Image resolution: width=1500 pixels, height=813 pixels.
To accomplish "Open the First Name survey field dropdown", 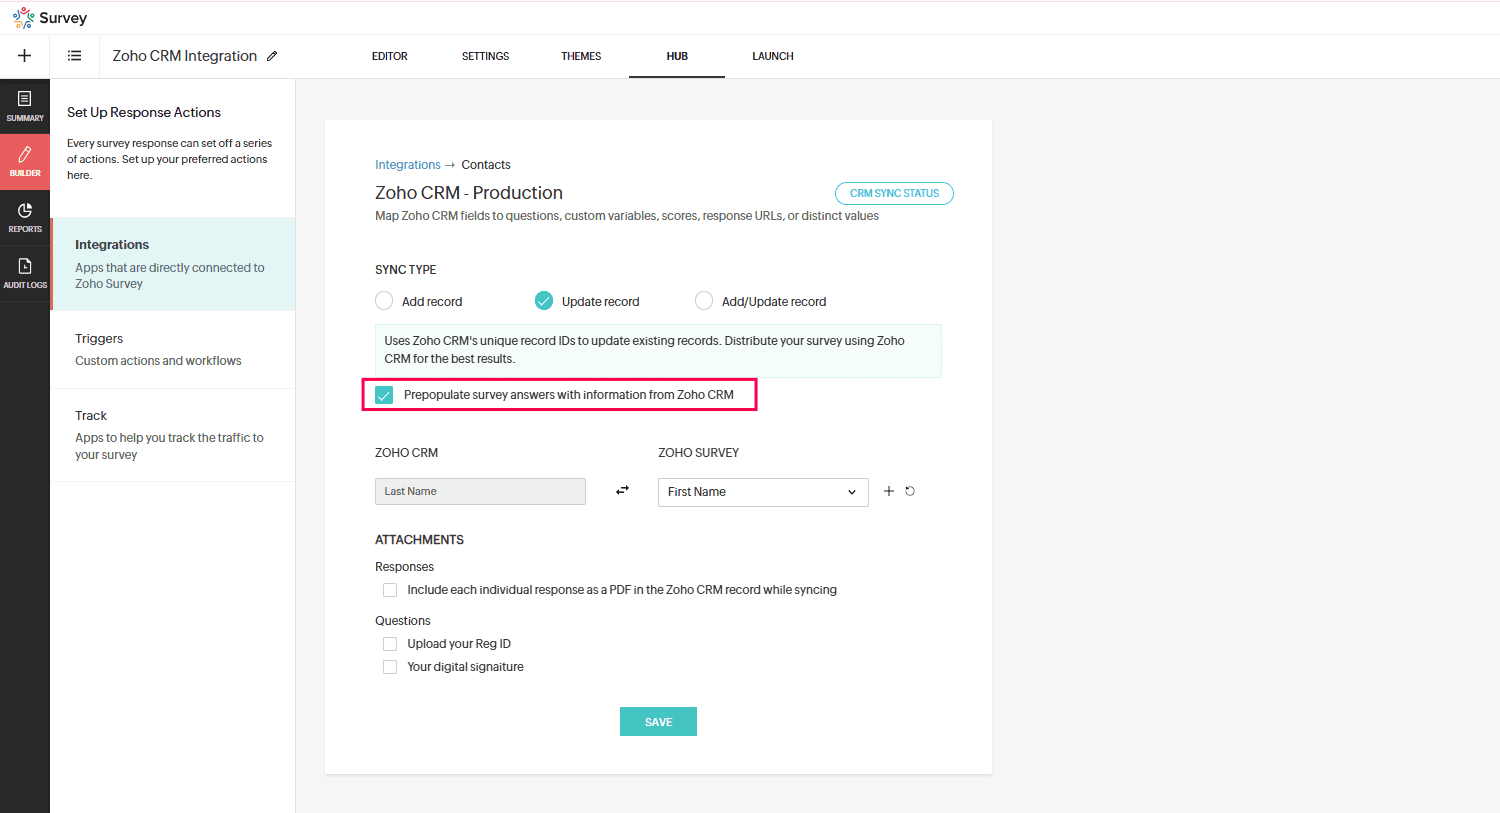I will 763,492.
